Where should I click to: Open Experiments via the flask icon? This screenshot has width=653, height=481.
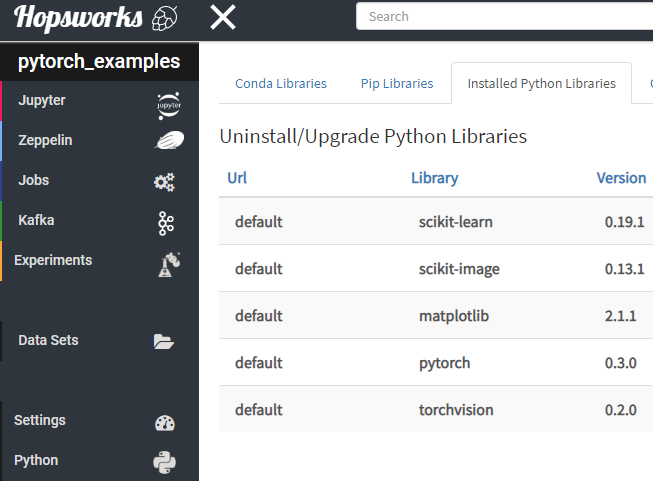point(166,263)
